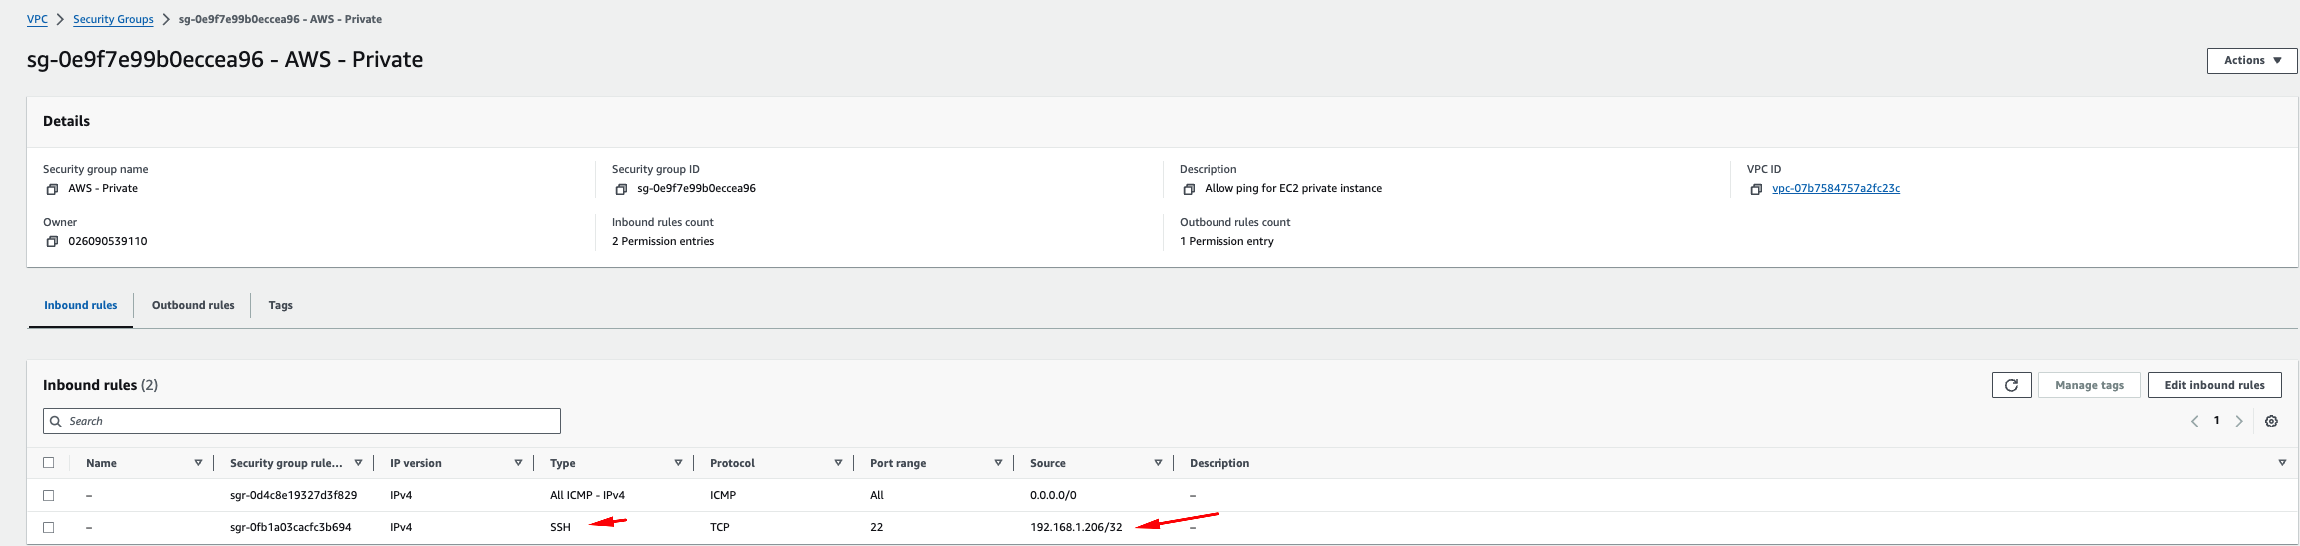
Task: Click rule ID sgr-0fb1a03cacfc3b694
Action: 290,527
